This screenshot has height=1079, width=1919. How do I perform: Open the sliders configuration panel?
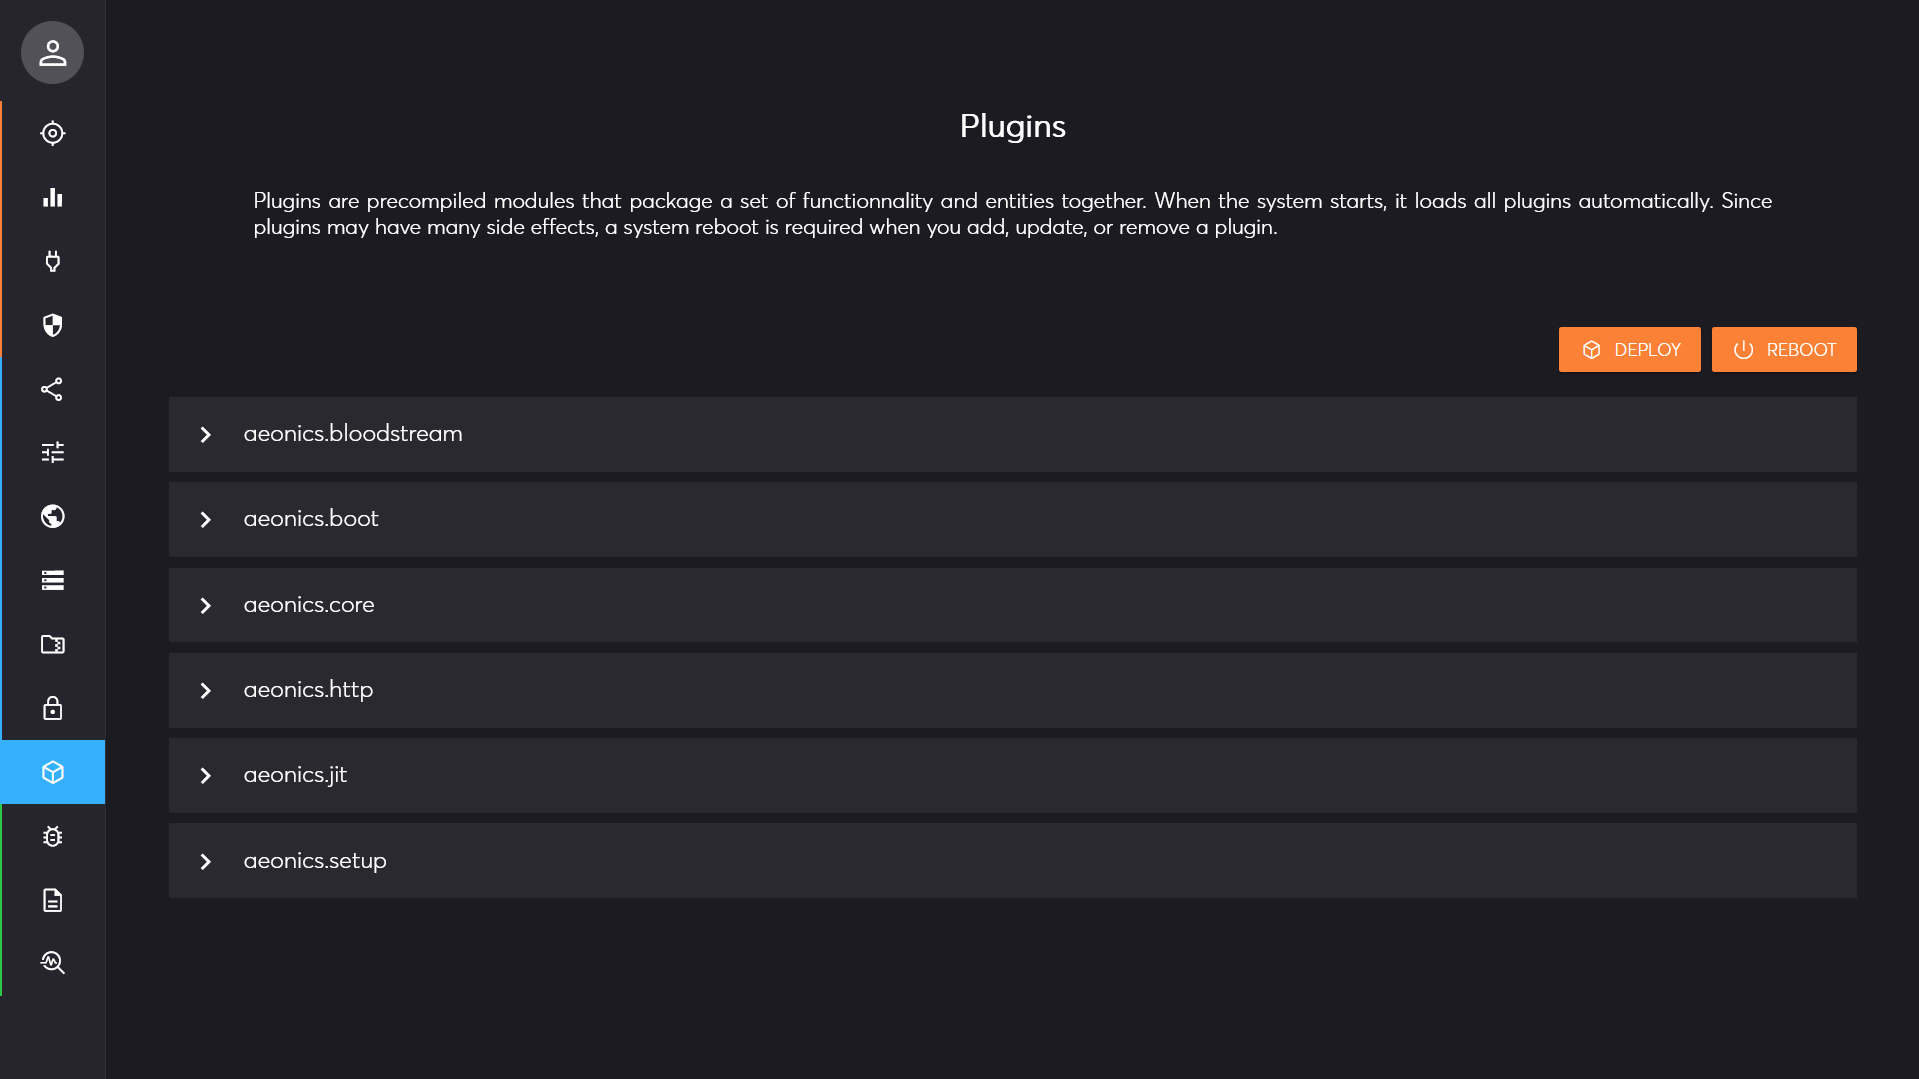pyautogui.click(x=51, y=453)
